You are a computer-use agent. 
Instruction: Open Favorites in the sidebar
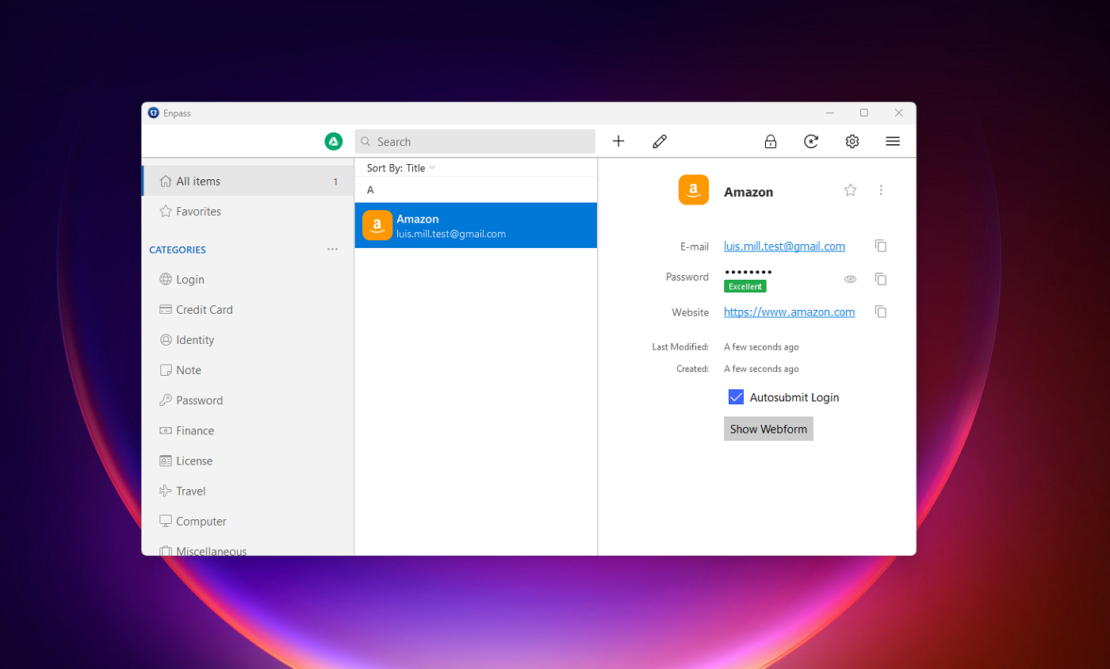click(198, 212)
